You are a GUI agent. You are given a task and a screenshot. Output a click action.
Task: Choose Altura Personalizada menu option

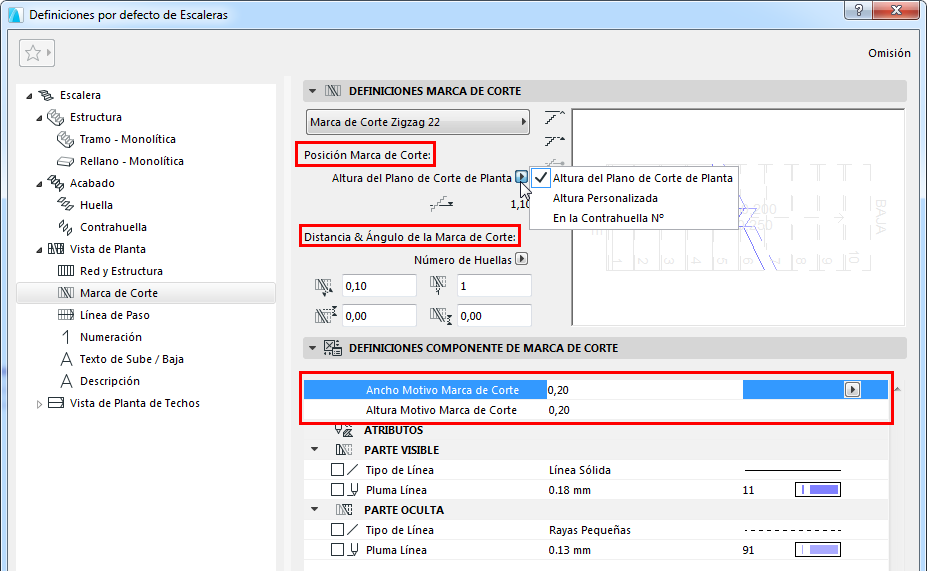click(605, 198)
